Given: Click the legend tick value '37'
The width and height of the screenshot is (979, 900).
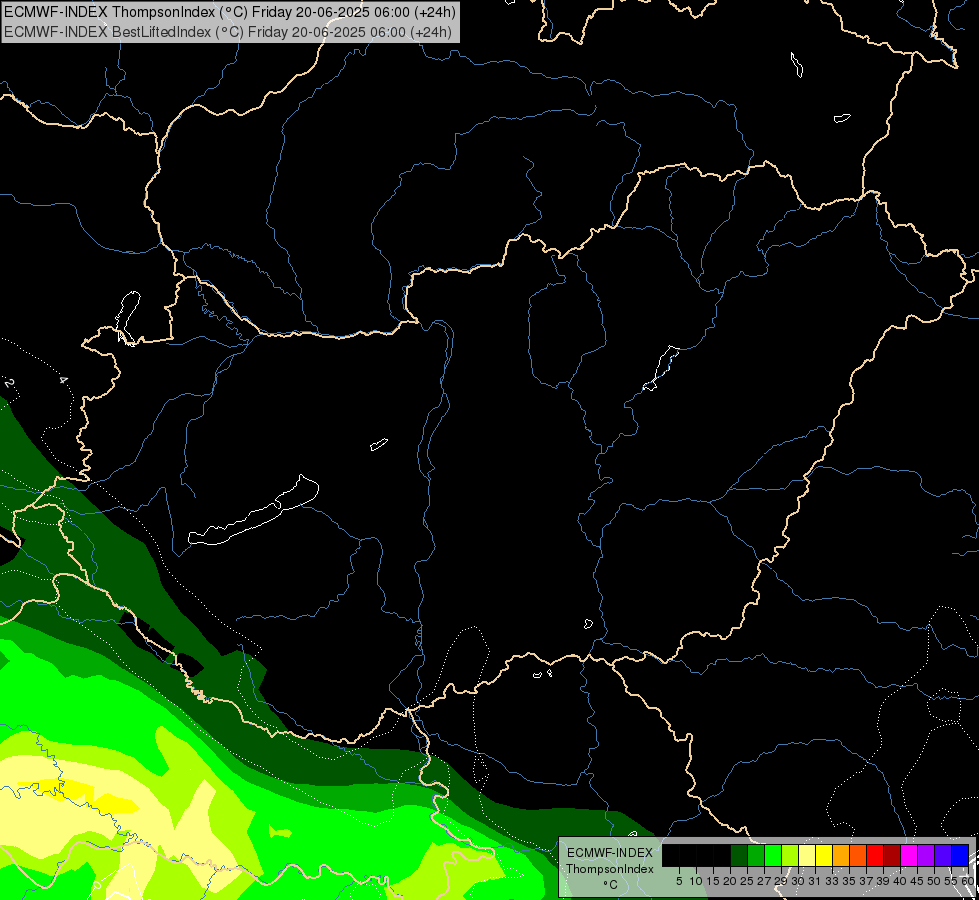Looking at the screenshot, I should pyautogui.click(x=866, y=881).
